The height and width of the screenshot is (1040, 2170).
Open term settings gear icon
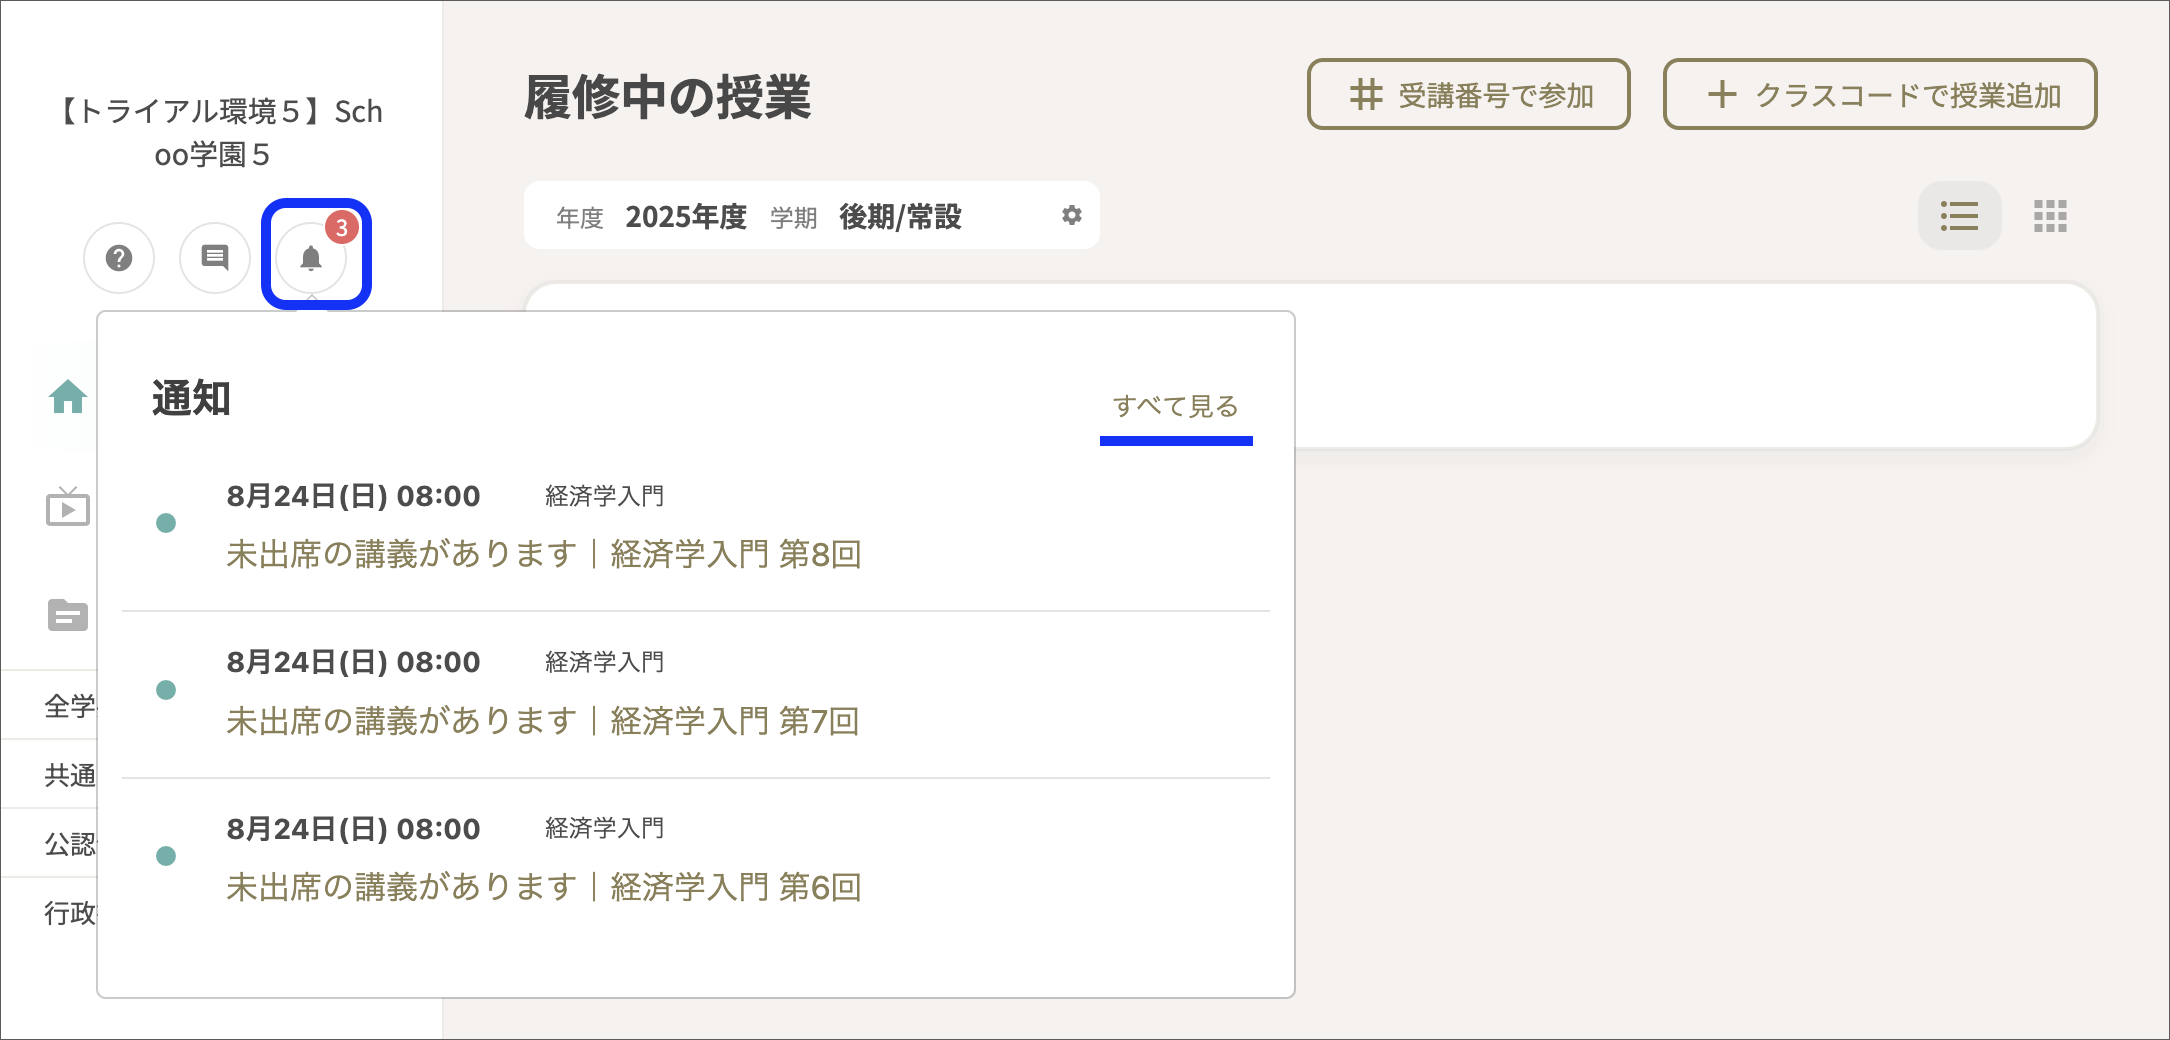tap(1071, 216)
